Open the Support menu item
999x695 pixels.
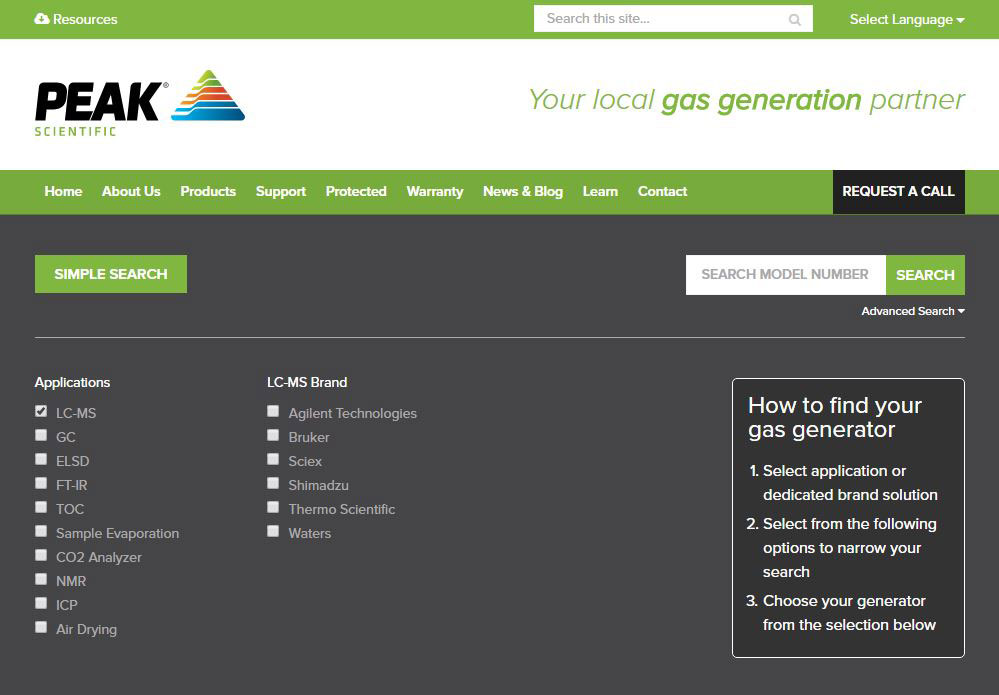pyautogui.click(x=281, y=191)
